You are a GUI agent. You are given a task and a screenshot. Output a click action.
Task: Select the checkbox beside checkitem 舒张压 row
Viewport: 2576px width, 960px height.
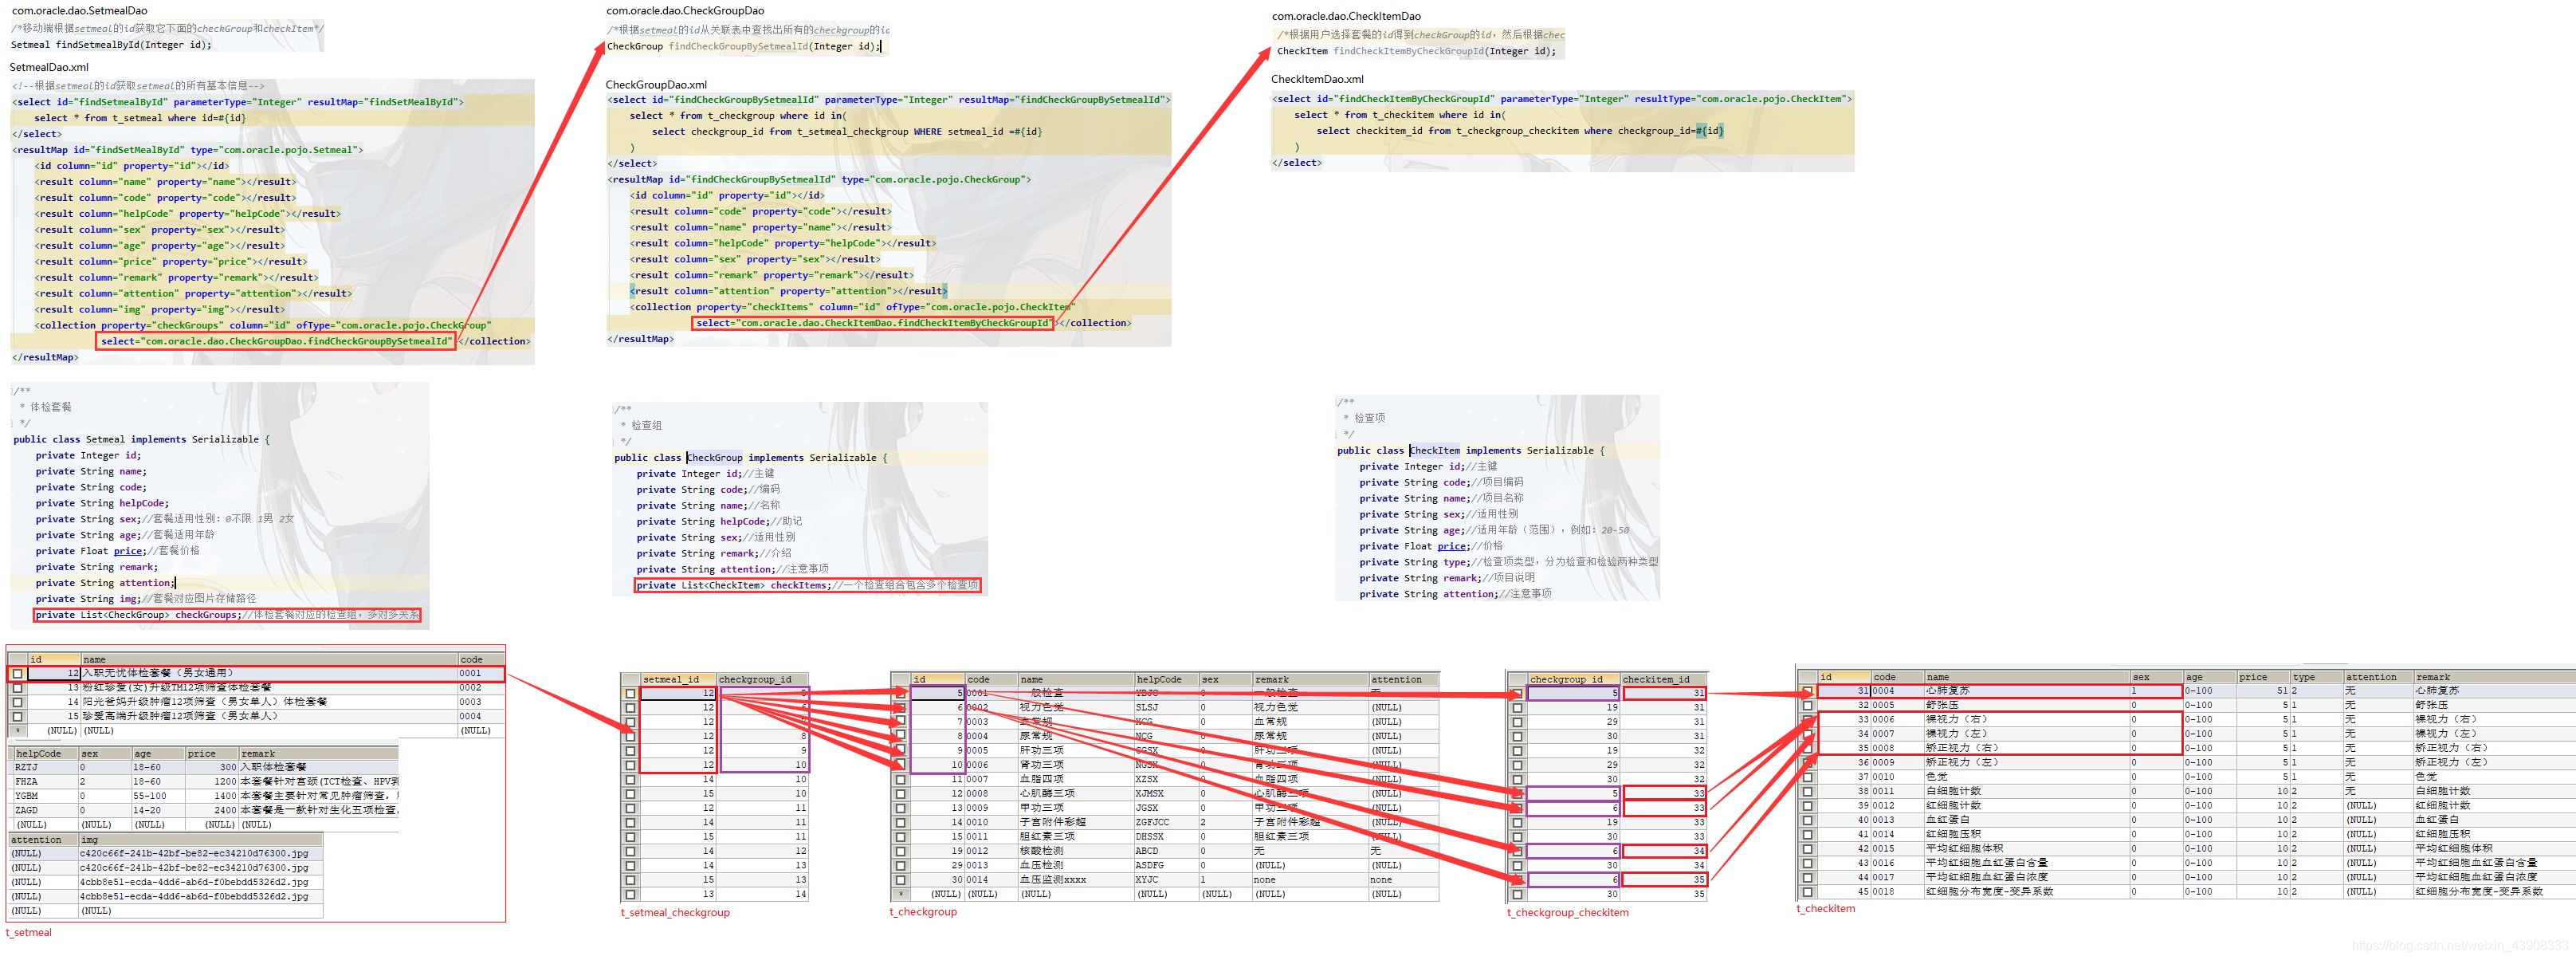(1807, 705)
